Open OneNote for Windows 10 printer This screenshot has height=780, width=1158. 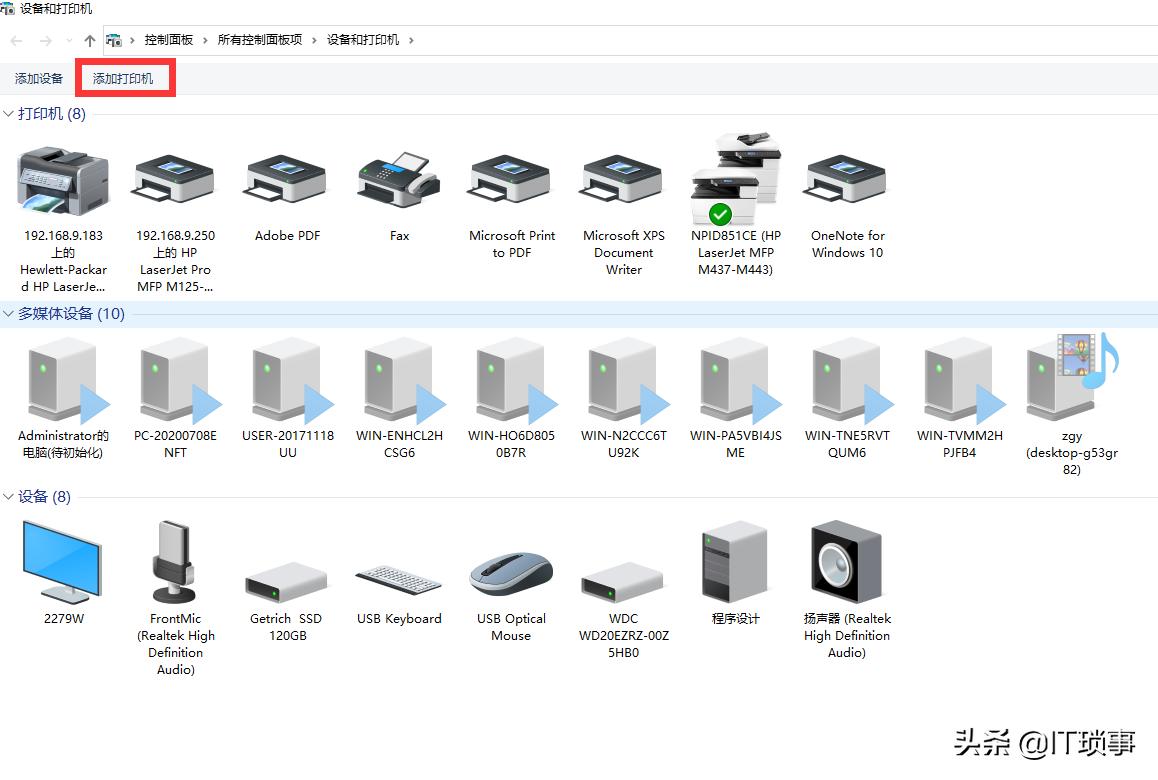pos(846,181)
